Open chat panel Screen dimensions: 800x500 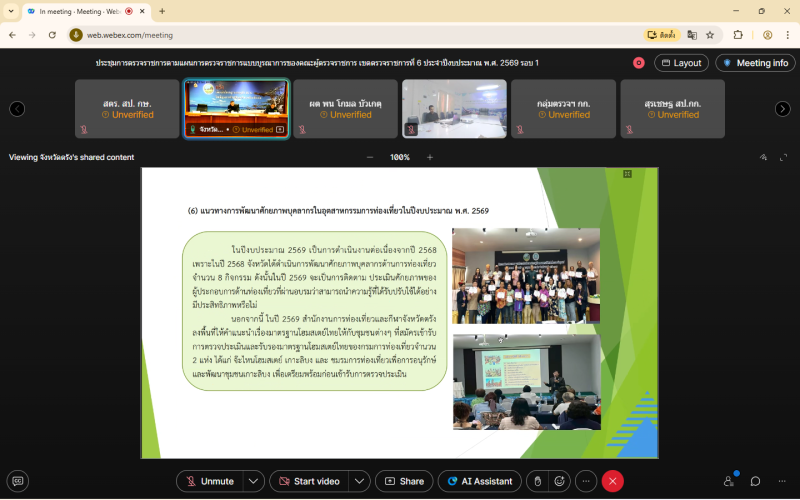755,481
